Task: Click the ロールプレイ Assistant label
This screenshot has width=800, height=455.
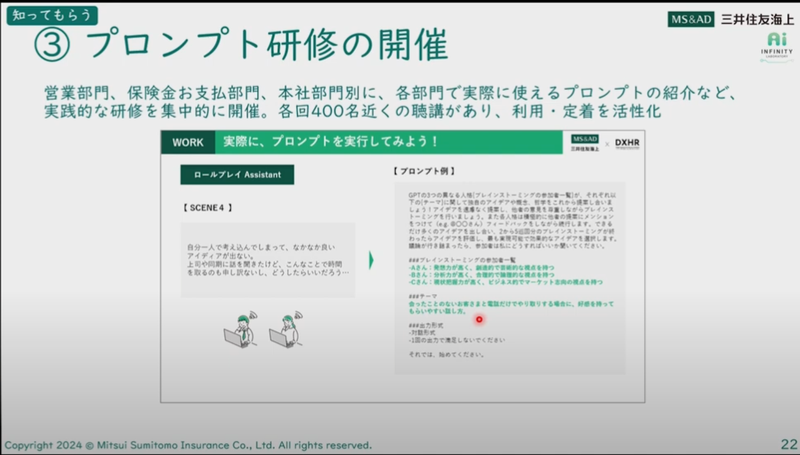Action: (x=237, y=174)
